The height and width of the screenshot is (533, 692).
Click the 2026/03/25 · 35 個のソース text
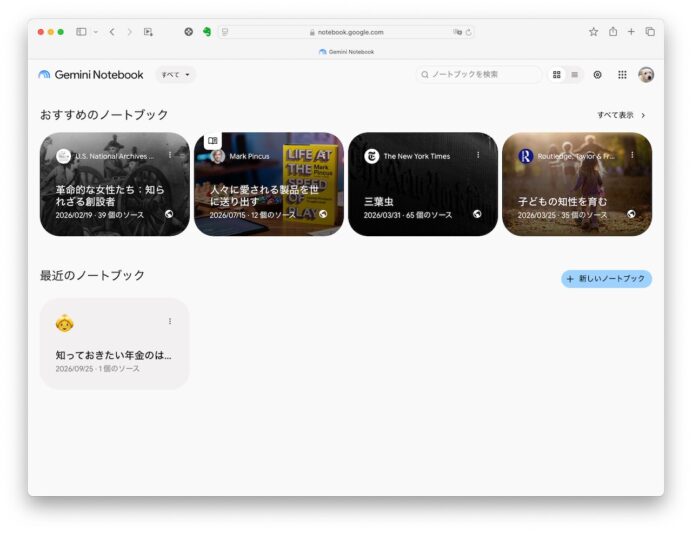(x=562, y=215)
